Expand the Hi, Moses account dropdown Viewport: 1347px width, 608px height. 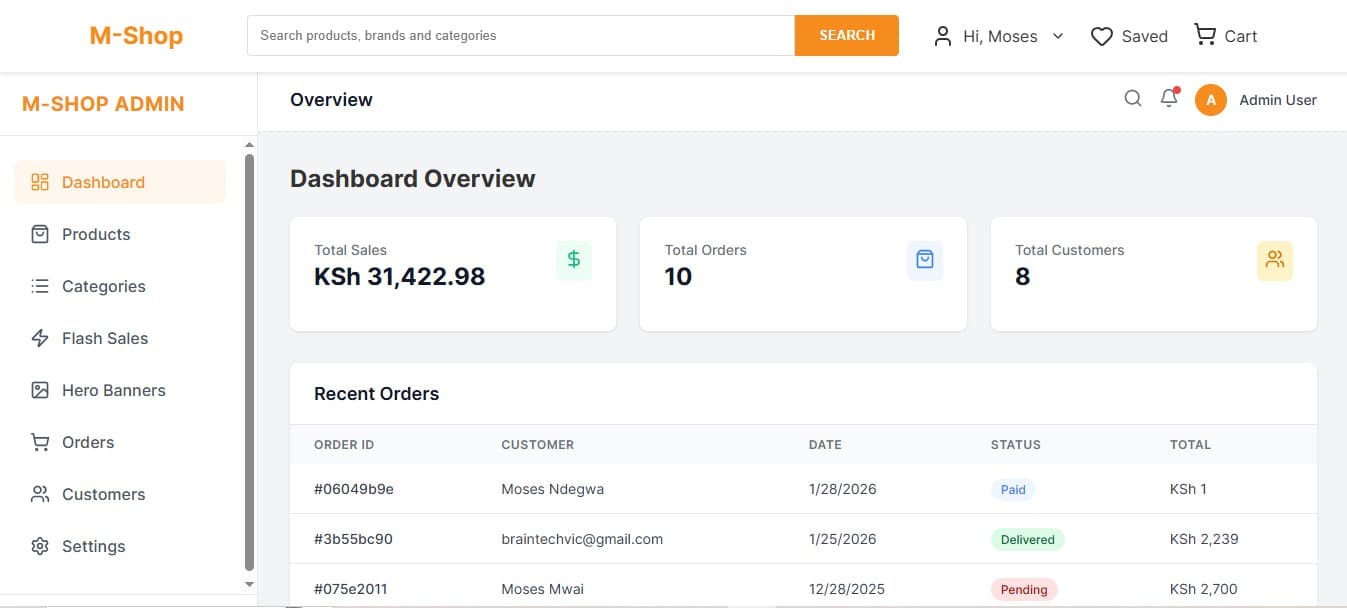1058,36
